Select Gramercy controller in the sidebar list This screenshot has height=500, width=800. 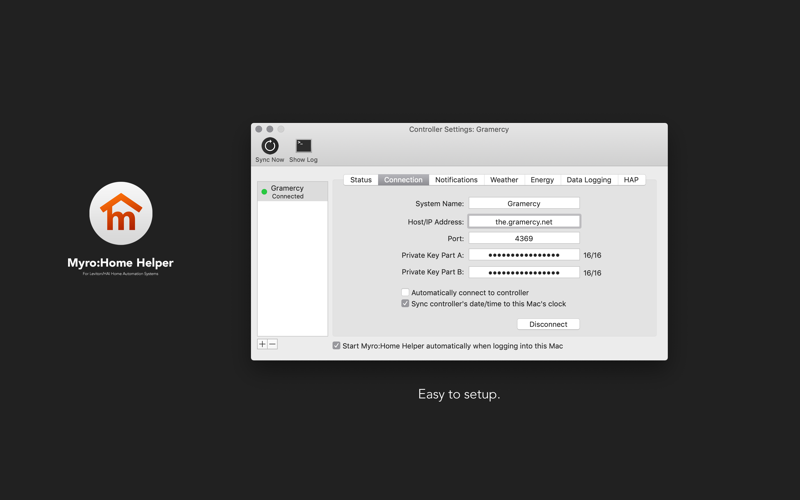click(293, 192)
